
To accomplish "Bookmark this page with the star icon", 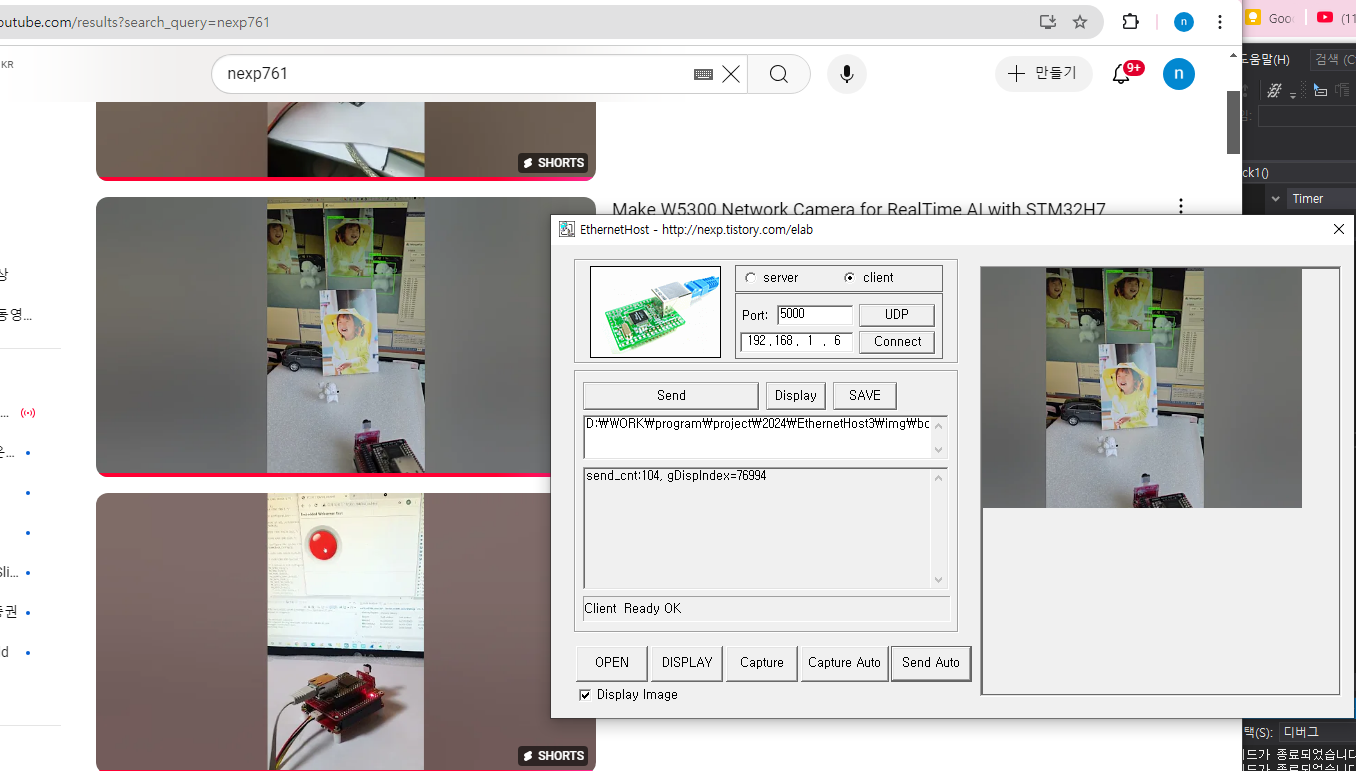I will 1080,22.
